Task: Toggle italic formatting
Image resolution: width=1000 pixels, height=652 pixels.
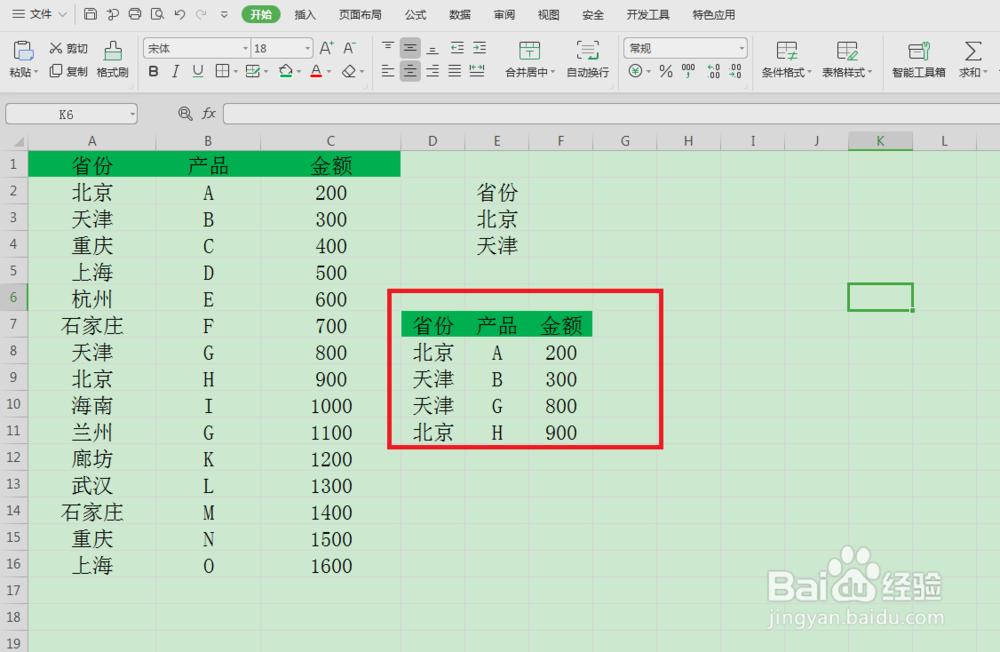Action: tap(175, 71)
